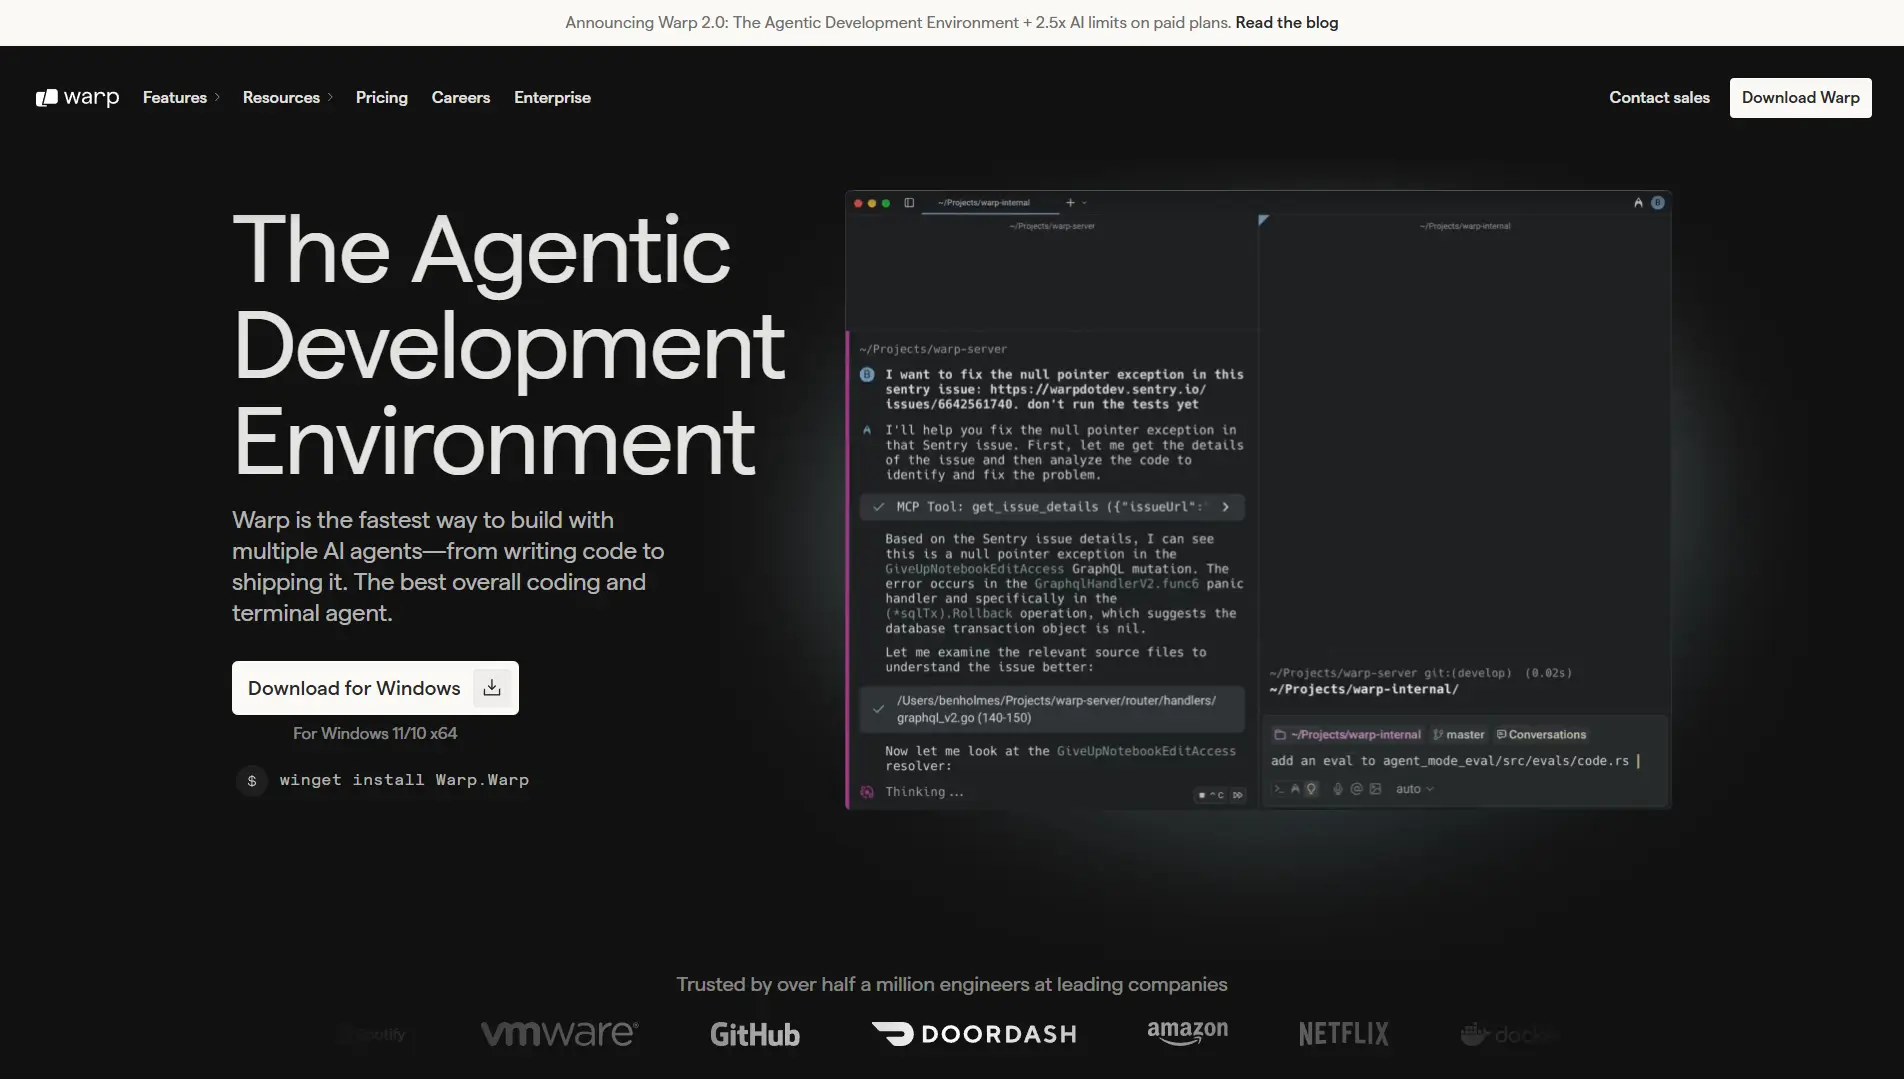Click the Conversations chip
1904x1079 pixels.
[1541, 735]
